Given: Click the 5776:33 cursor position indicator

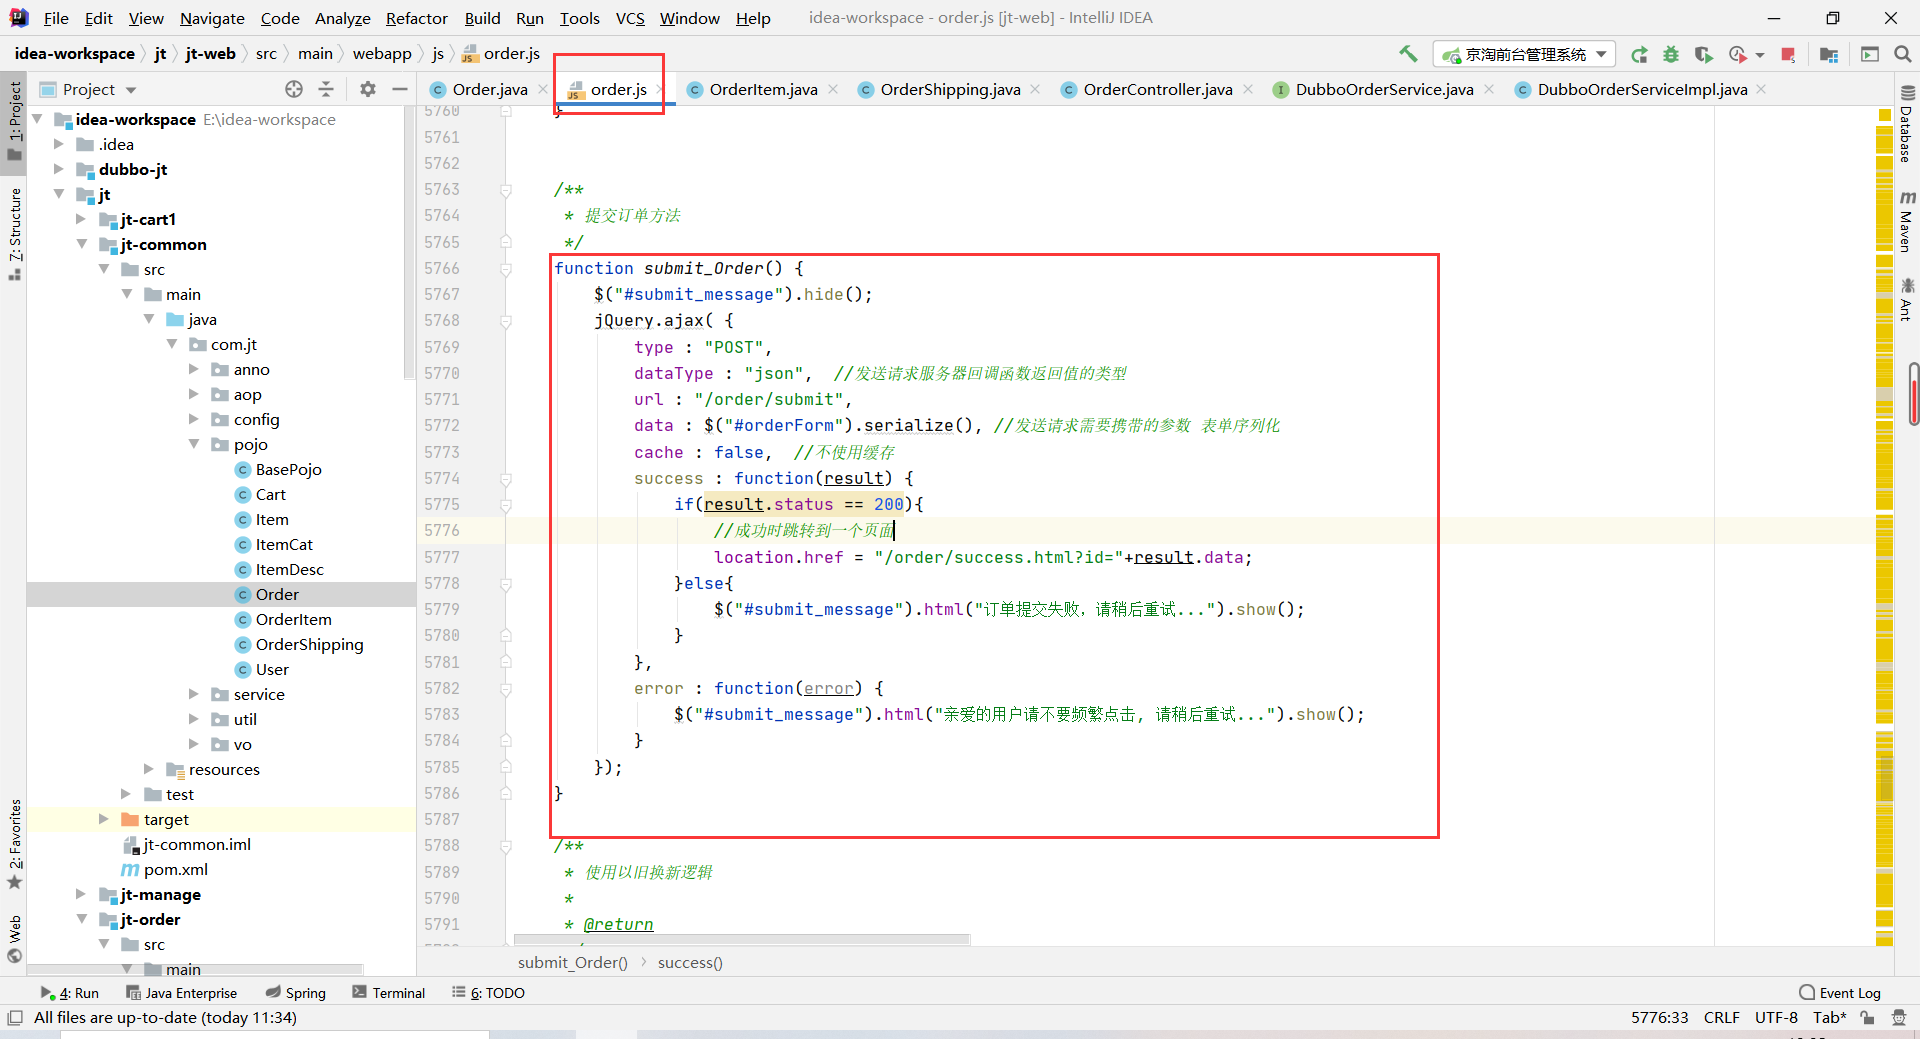Looking at the screenshot, I should coord(1659,1017).
